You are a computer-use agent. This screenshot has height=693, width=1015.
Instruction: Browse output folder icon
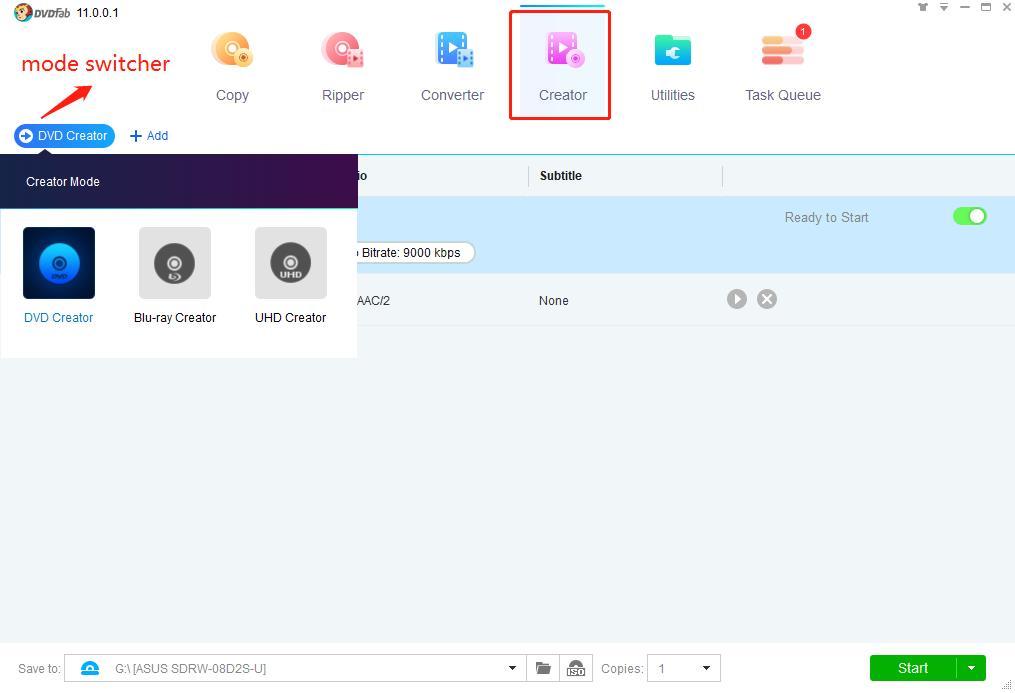tap(543, 668)
